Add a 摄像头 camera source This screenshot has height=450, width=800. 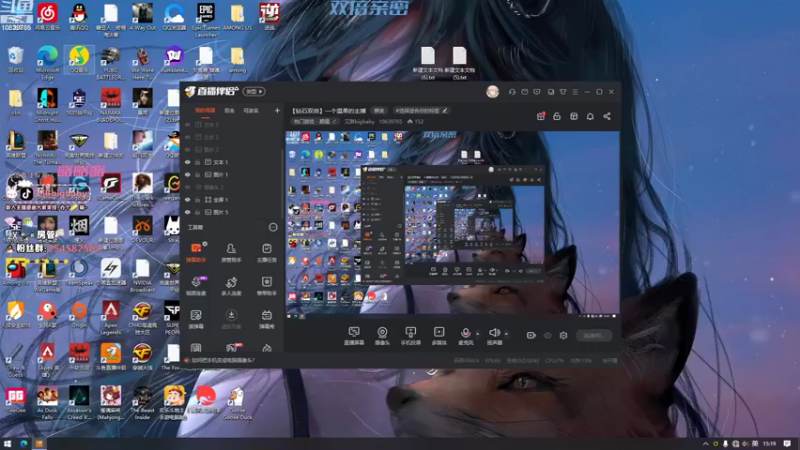[x=382, y=336]
